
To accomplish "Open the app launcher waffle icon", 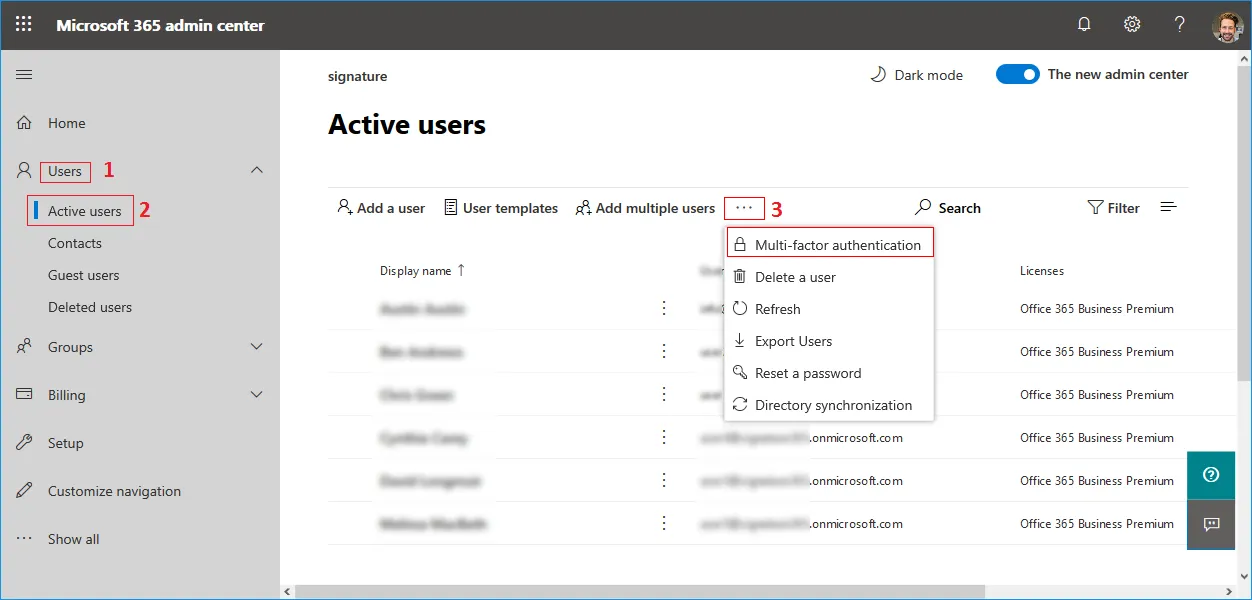I will coord(24,25).
